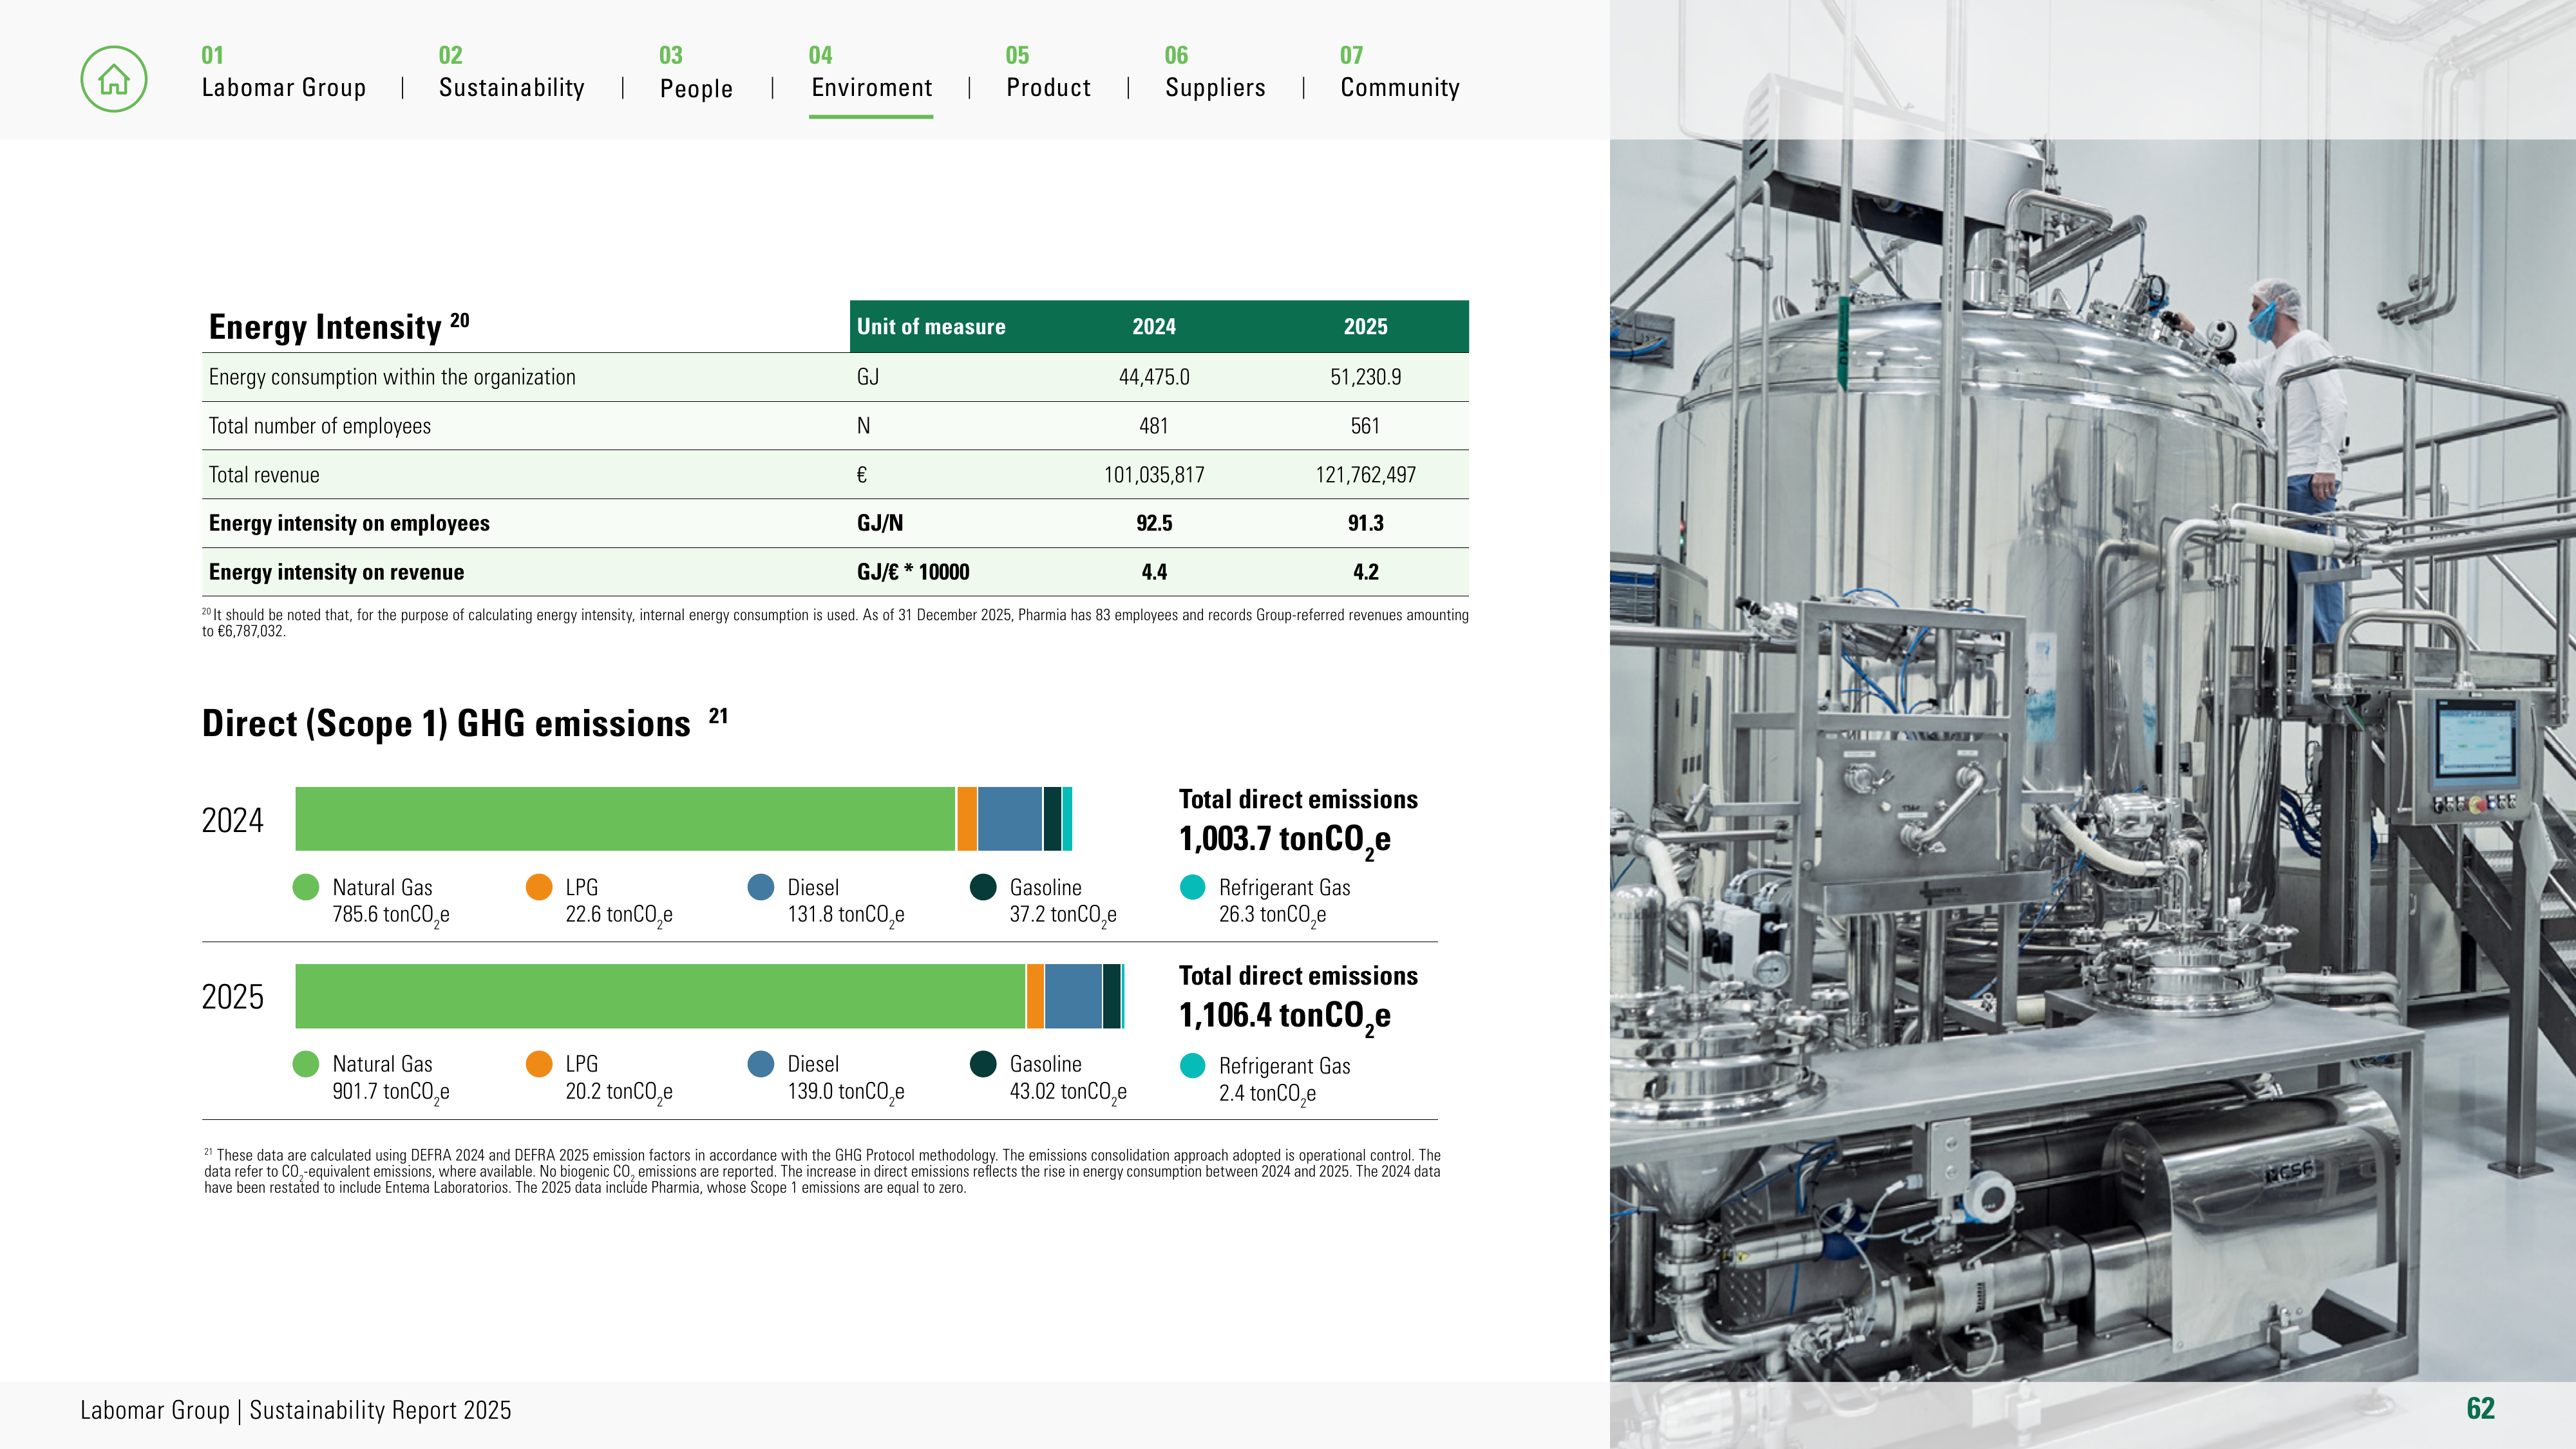This screenshot has width=2576, height=1449.
Task: Click the '901.7 tonCO2e' natural gas value
Action: tap(391, 1092)
